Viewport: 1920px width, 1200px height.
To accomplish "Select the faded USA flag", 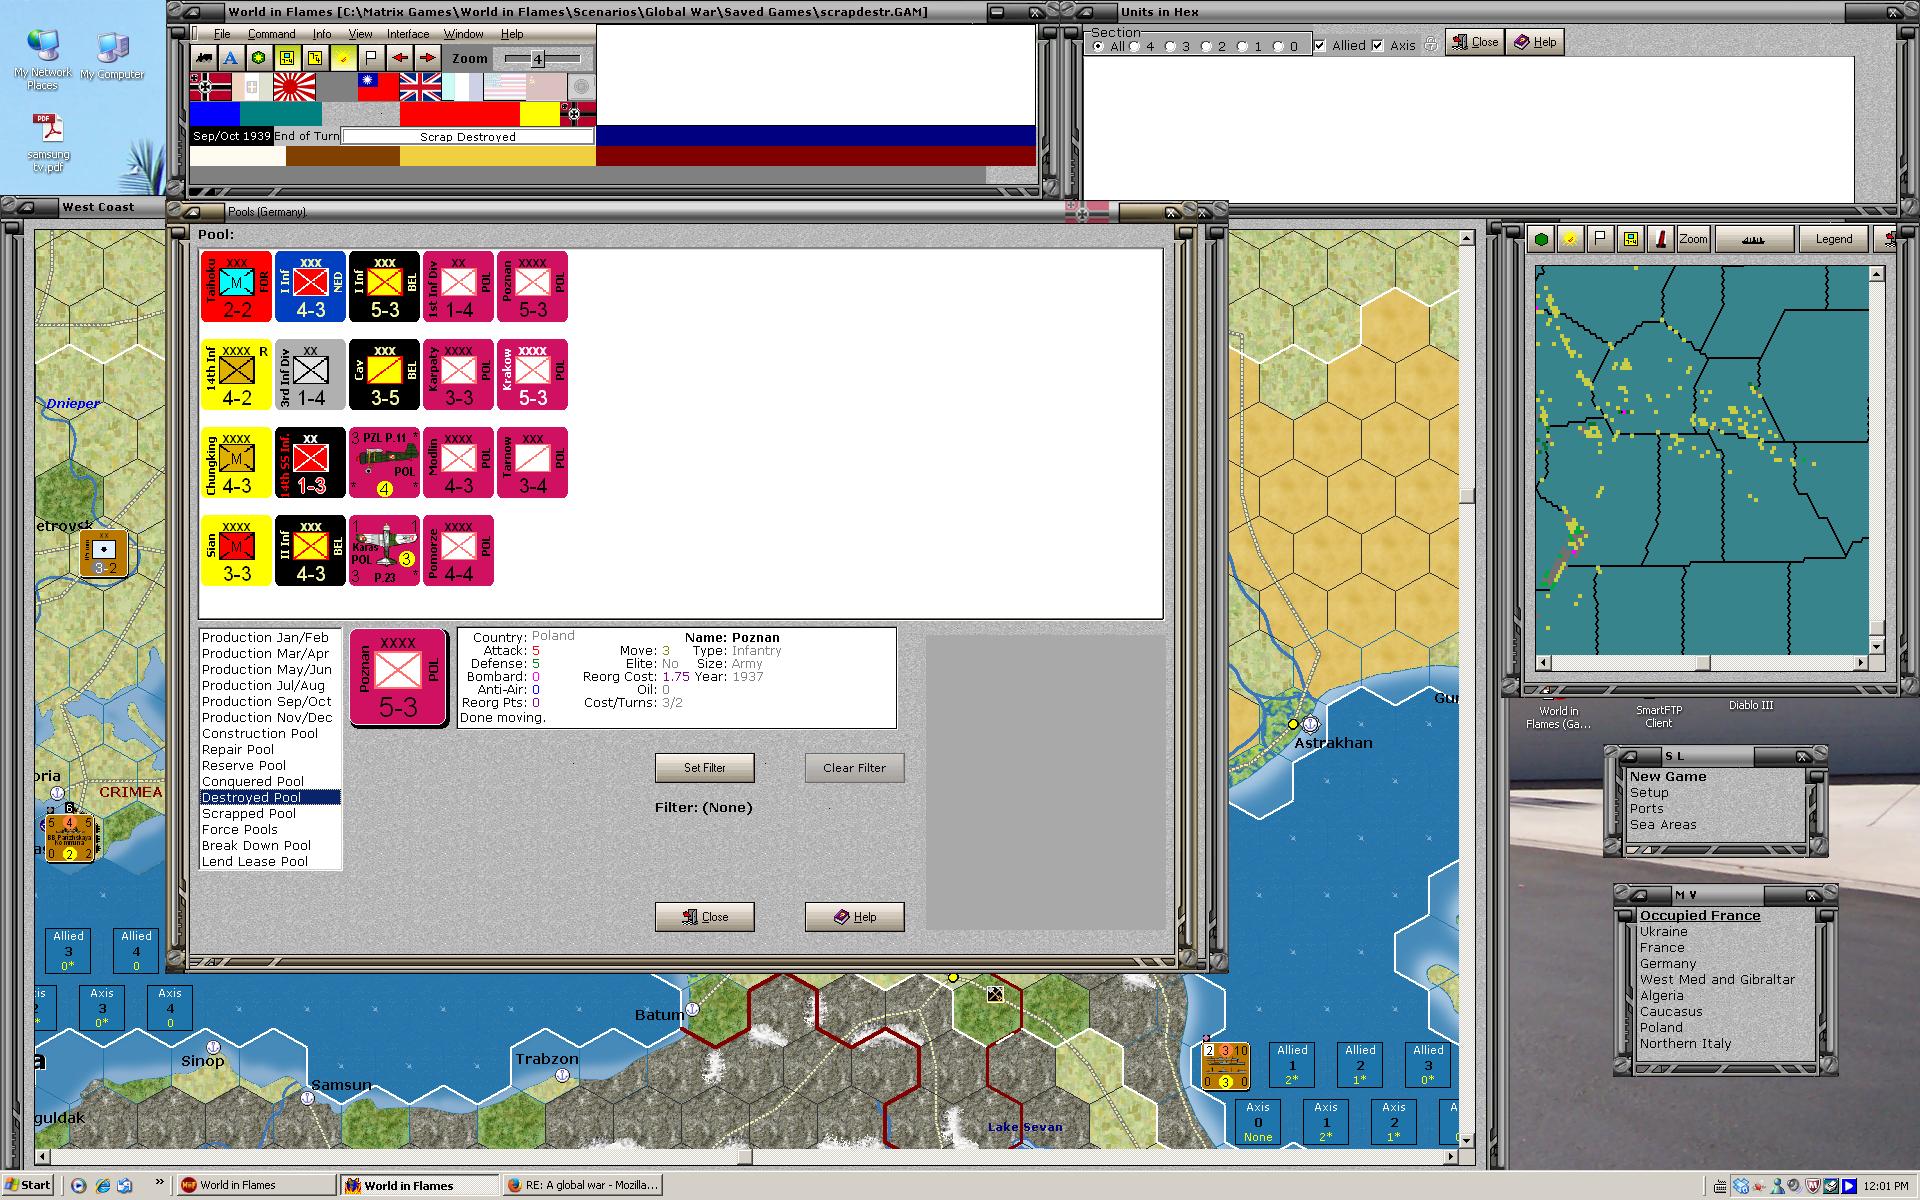I will coord(504,87).
